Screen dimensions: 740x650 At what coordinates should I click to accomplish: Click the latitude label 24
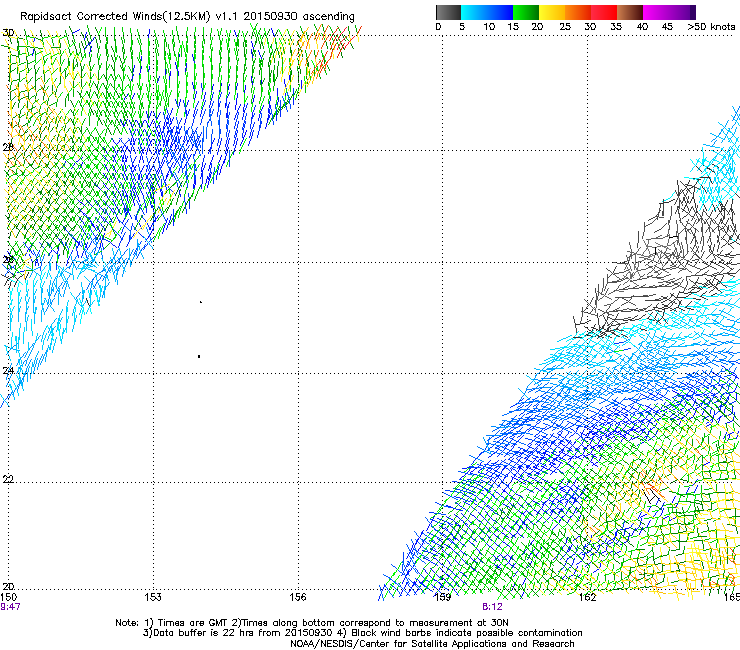pos(8,371)
